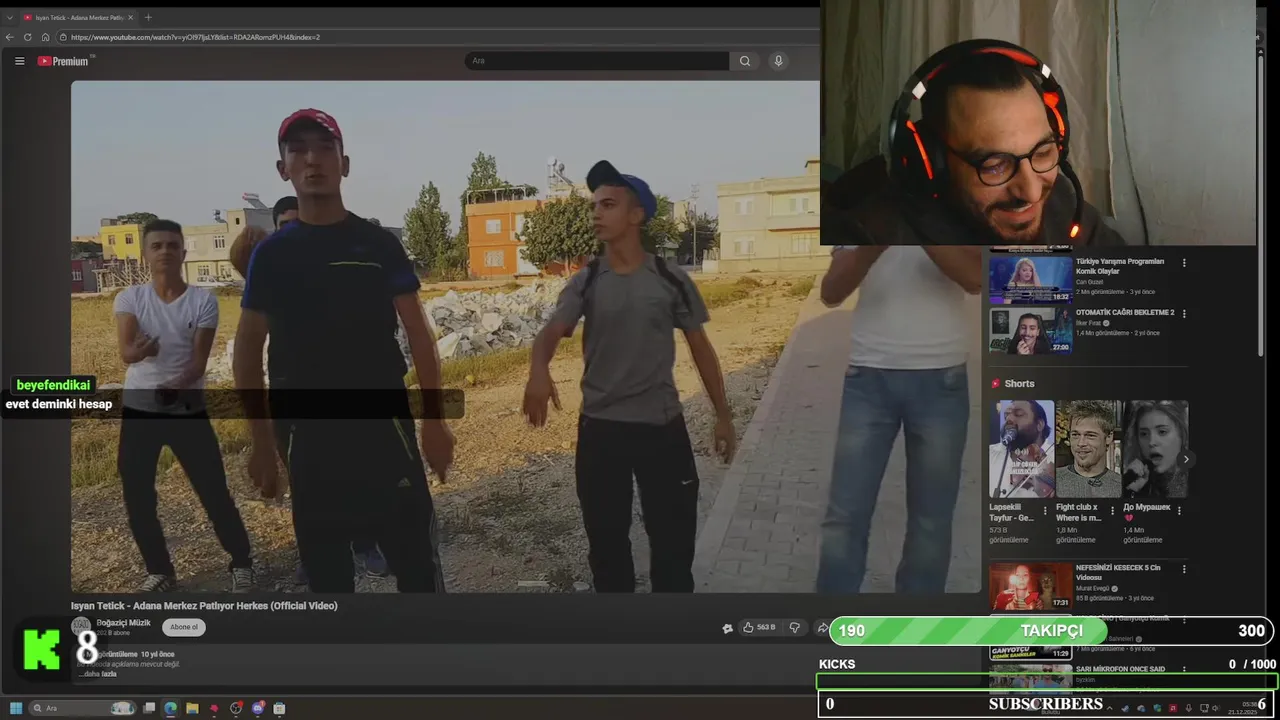Open the Boğaziçi Müzik channel avatar

pyautogui.click(x=80, y=627)
